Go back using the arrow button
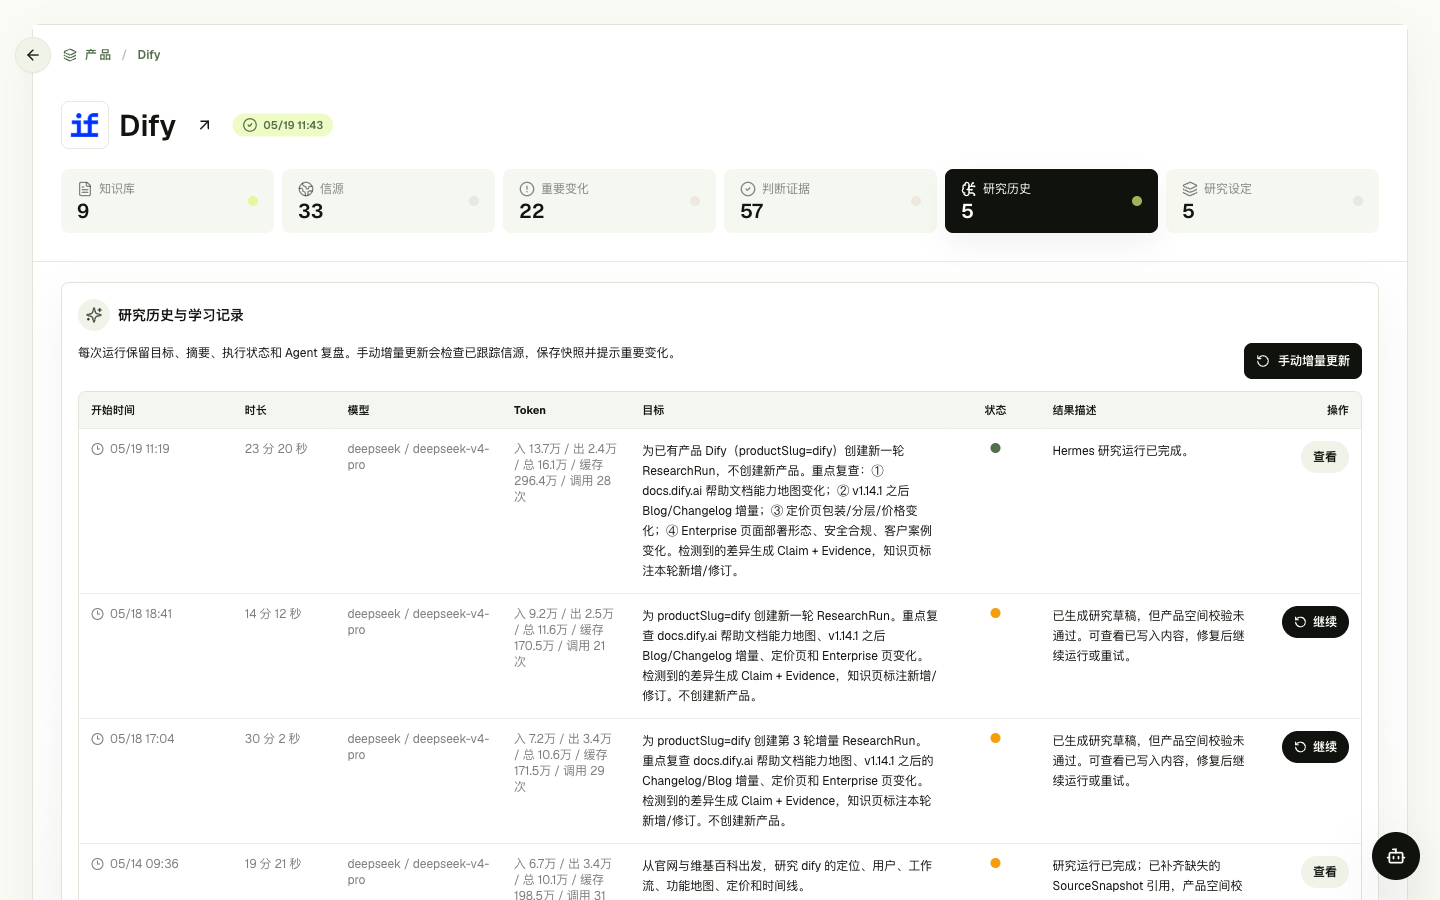This screenshot has height=900, width=1440. (33, 55)
